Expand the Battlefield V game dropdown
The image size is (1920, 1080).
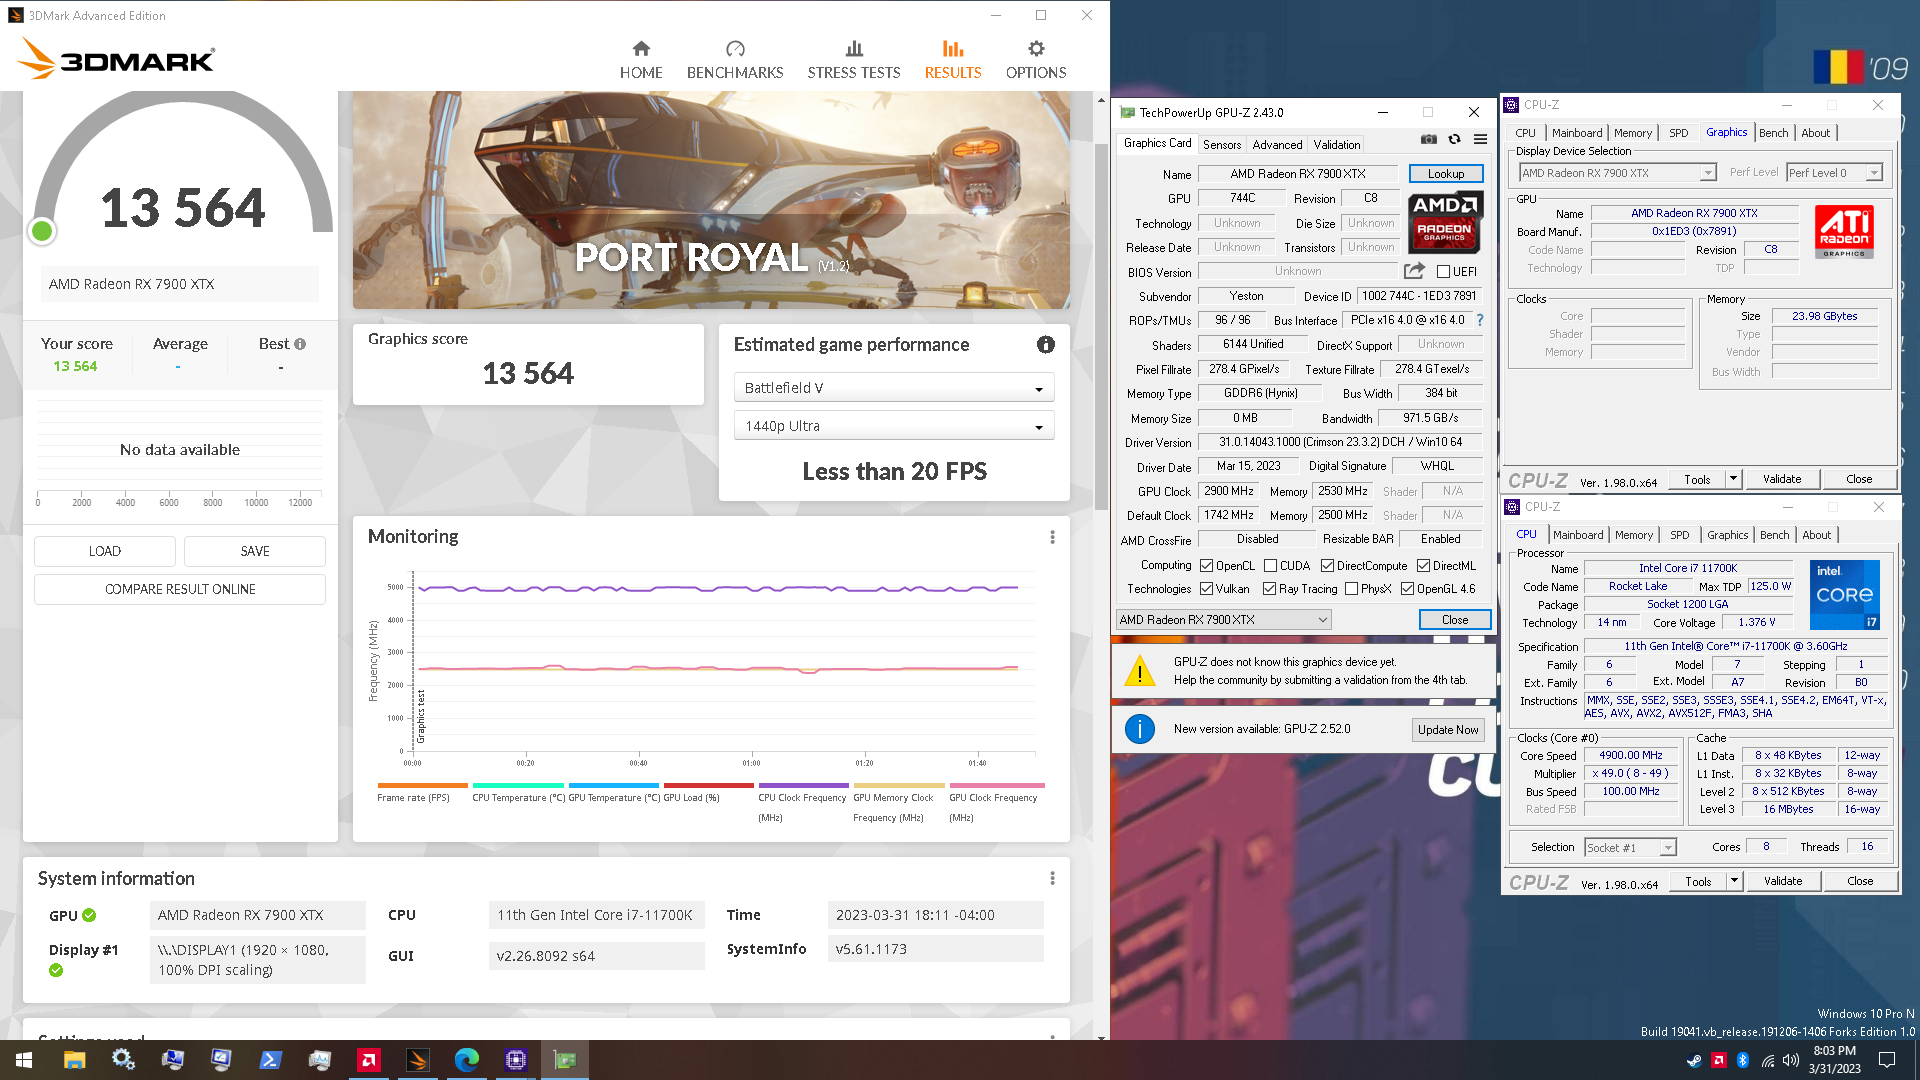pos(894,388)
